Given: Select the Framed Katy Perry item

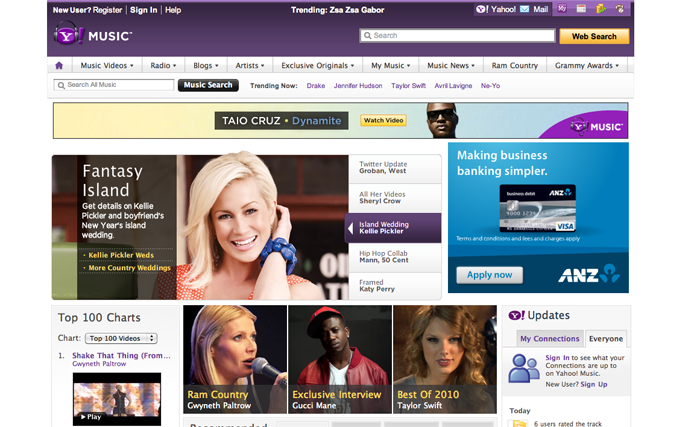Looking at the screenshot, I should (395, 286).
